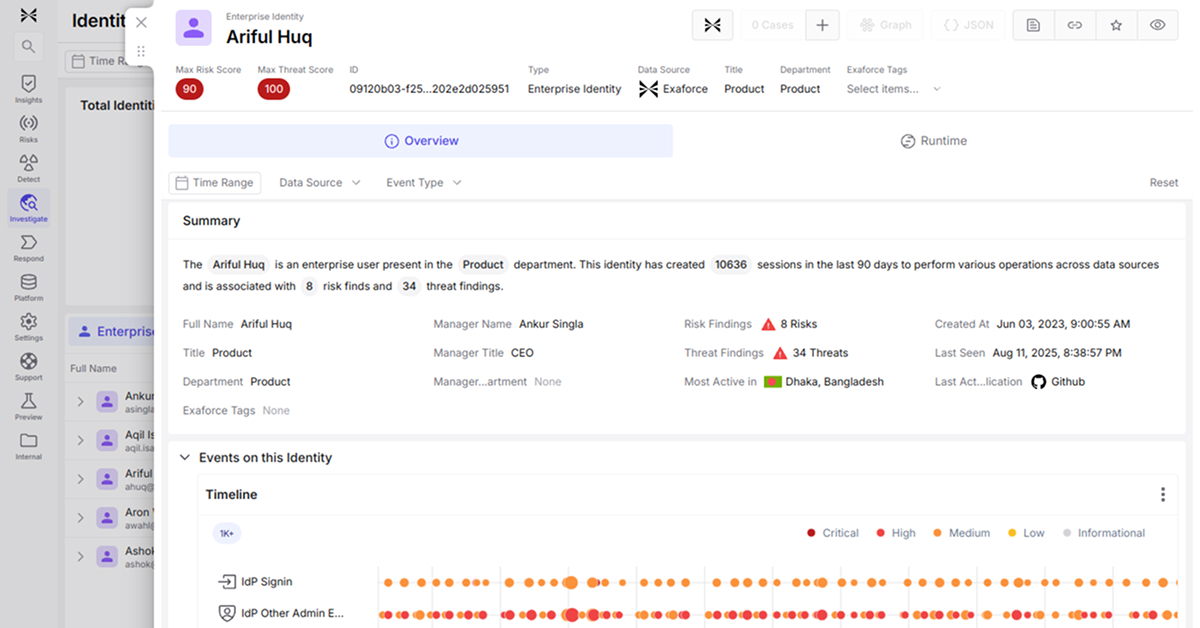
Task: Select the Investigate sidebar icon
Action: click(28, 208)
